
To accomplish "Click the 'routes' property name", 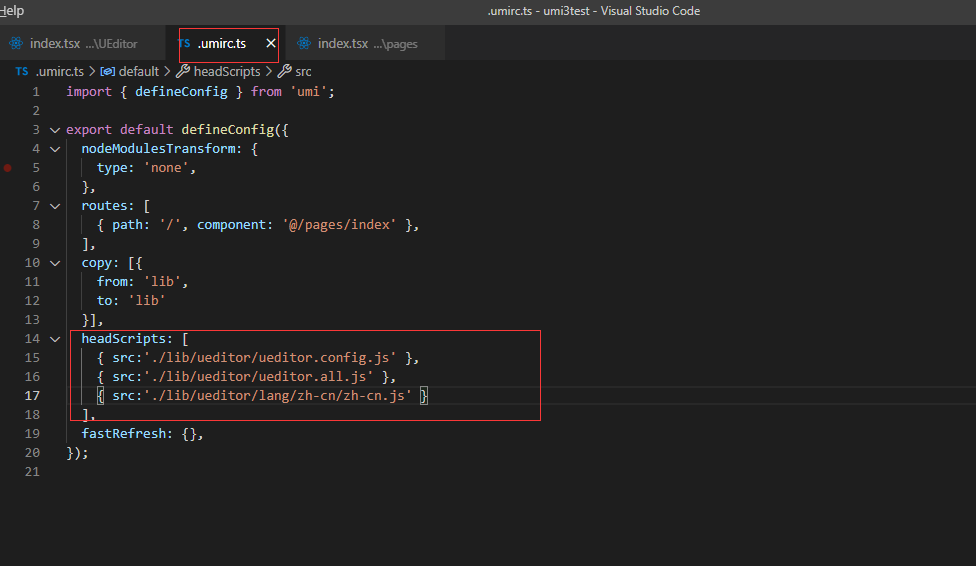I will coord(104,205).
